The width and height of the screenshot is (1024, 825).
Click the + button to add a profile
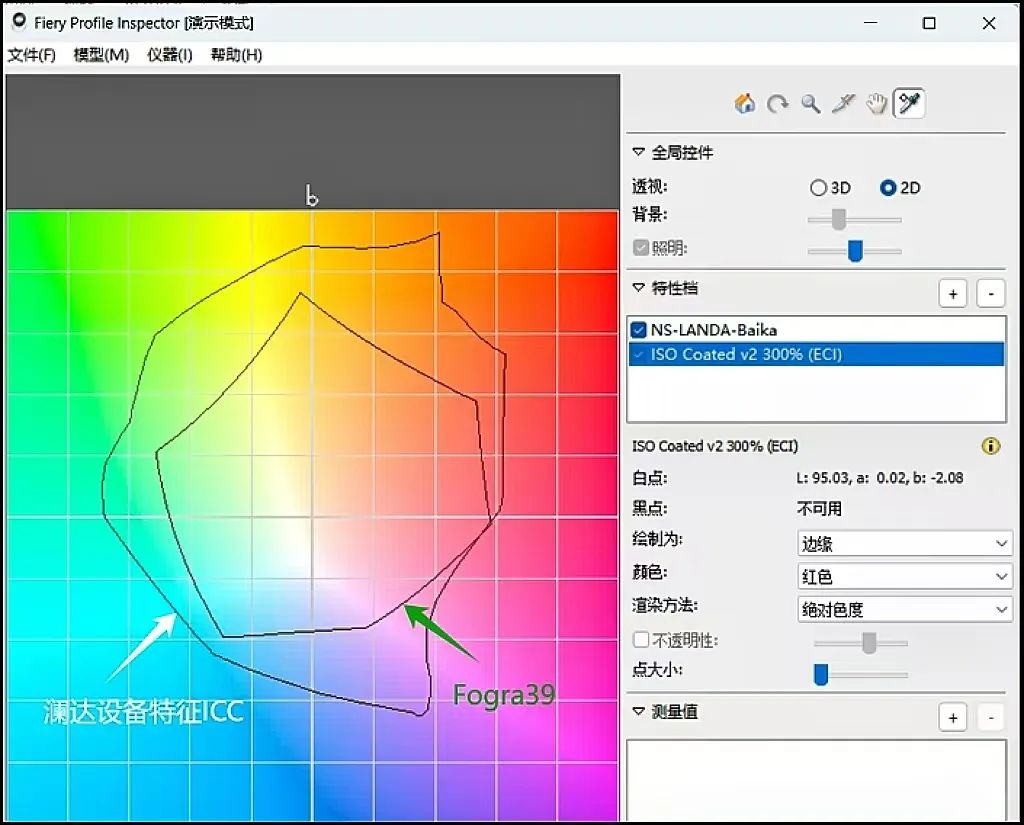952,293
